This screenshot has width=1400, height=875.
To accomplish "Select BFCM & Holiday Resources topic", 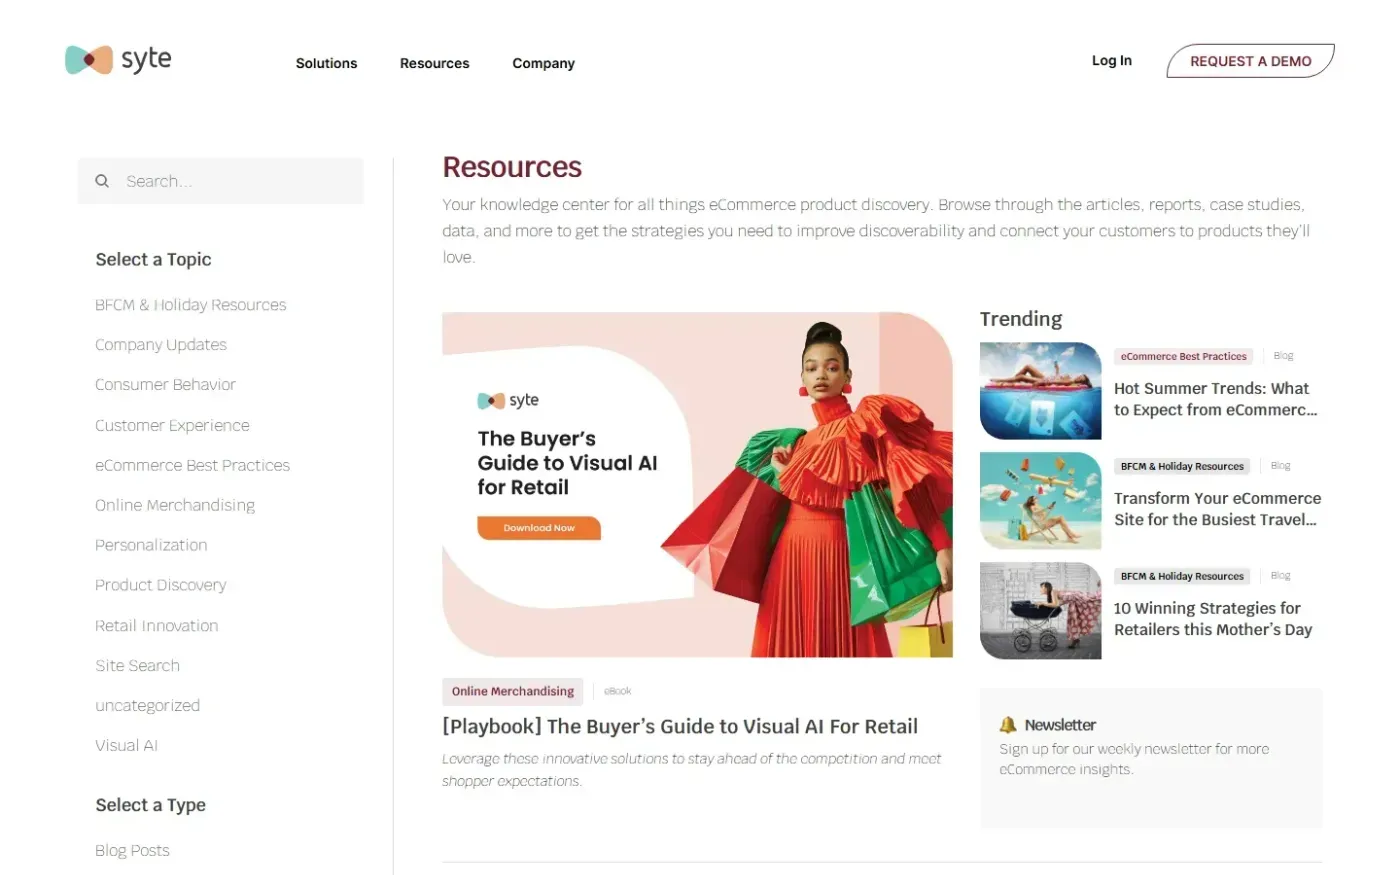I will [x=190, y=305].
